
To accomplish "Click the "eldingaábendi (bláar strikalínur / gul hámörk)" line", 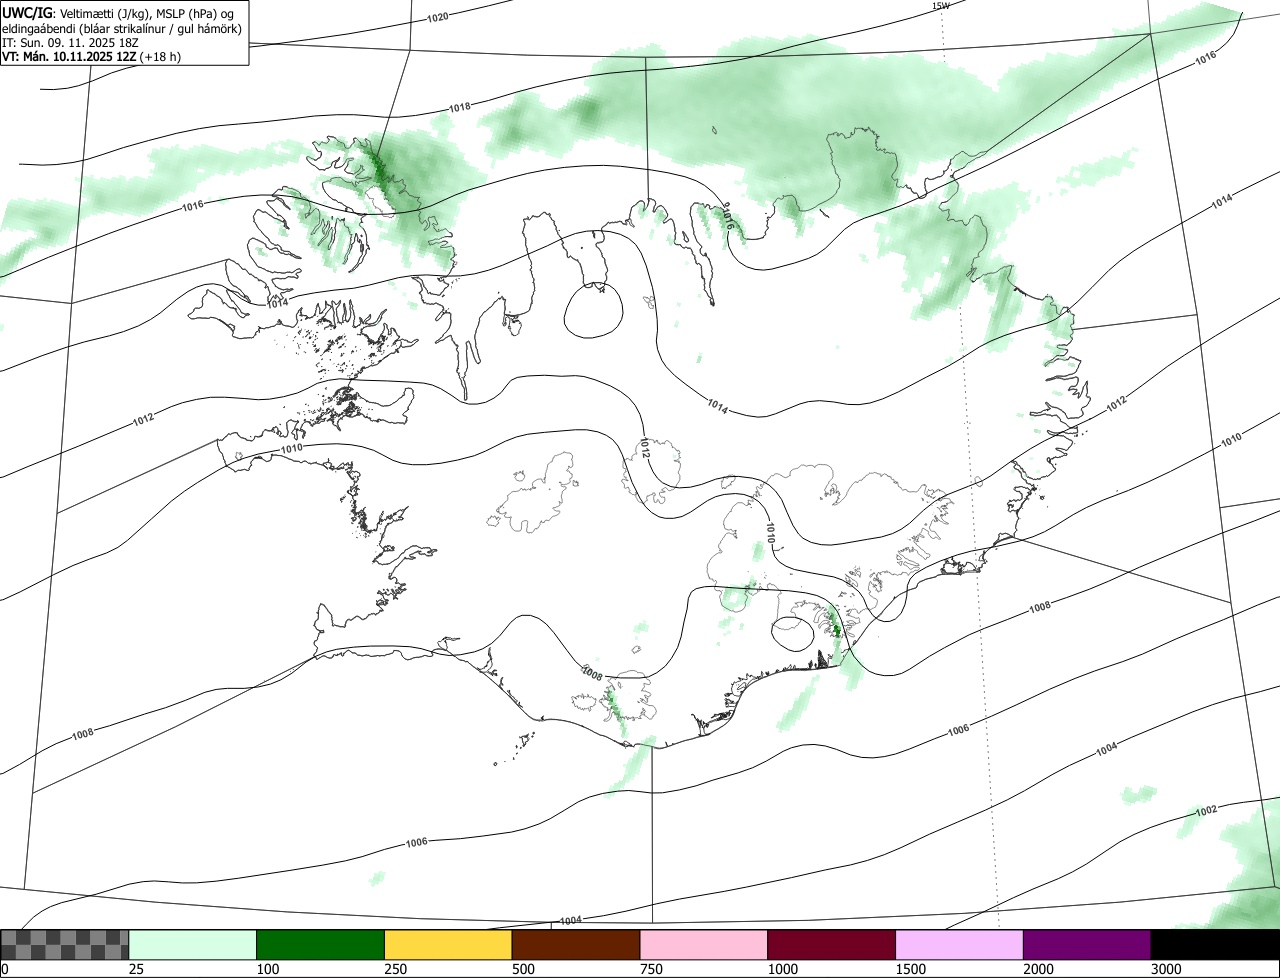I will 121,28.
